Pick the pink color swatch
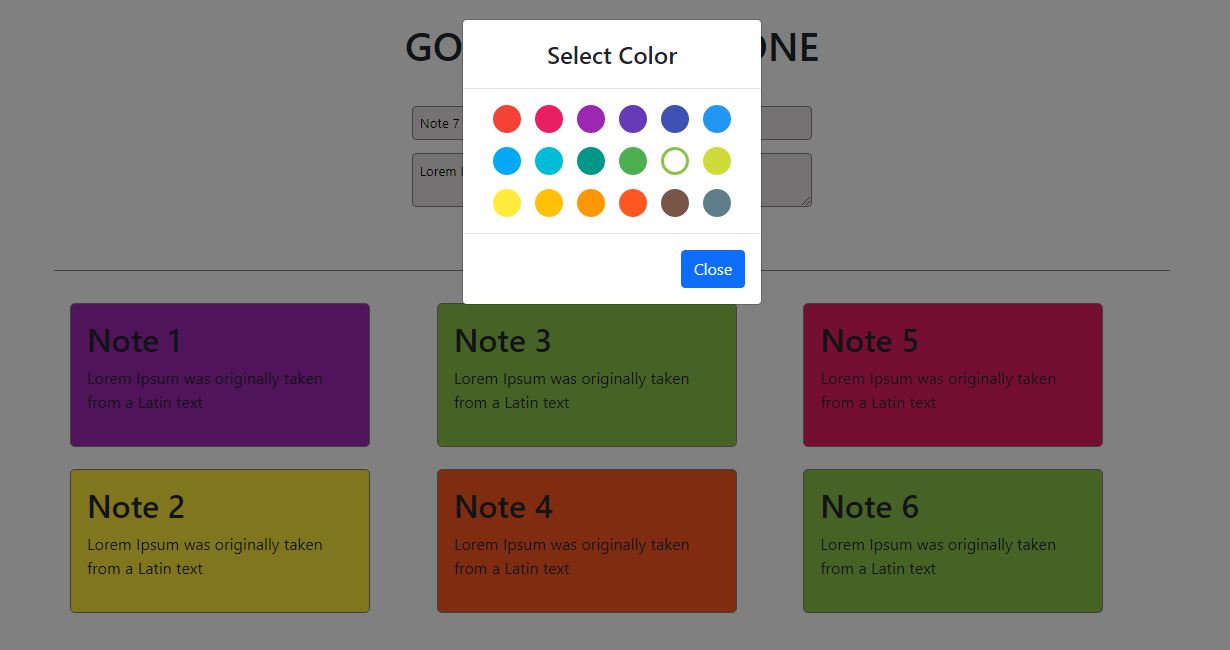The image size is (1230, 650). 549,119
